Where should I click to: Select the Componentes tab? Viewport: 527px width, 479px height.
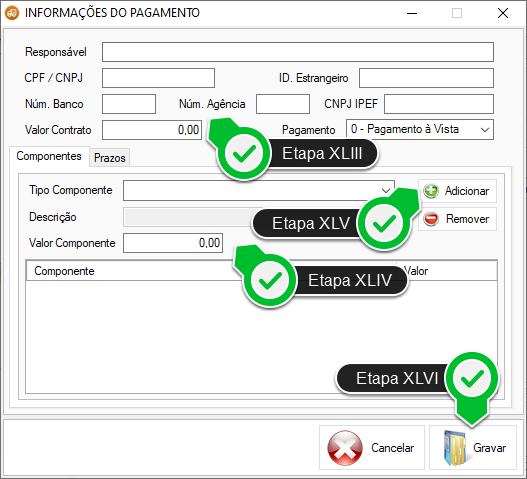(49, 156)
